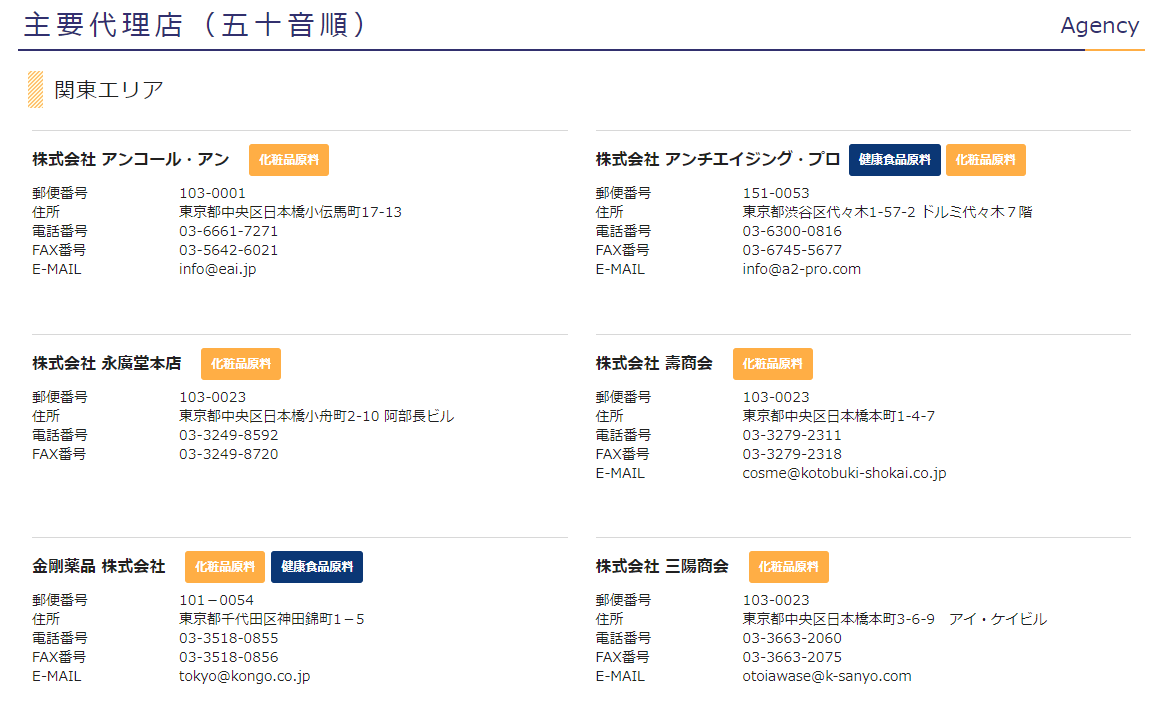This screenshot has height=712, width=1160.
Task: Click the E-MAIL label under 三陽商会
Action: pos(620,676)
